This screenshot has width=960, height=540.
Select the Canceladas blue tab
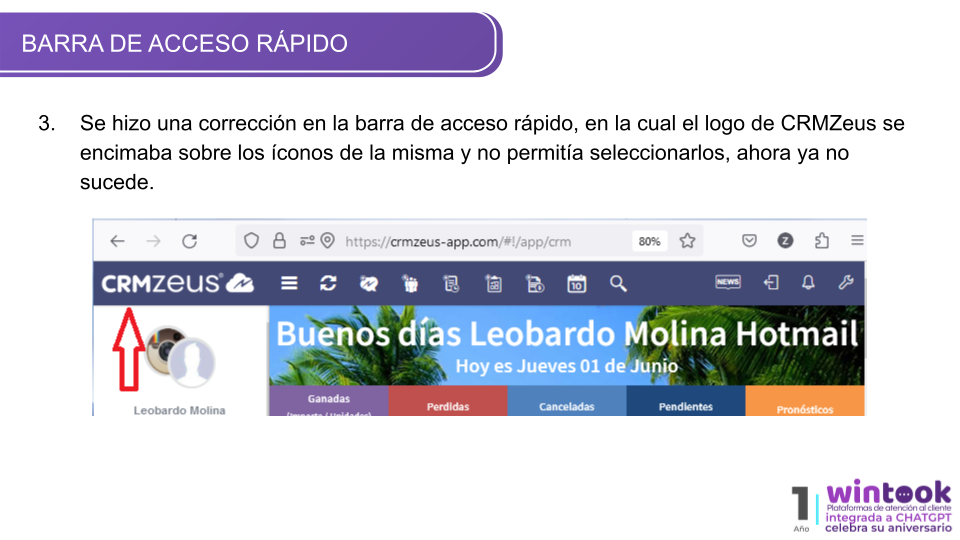pos(566,400)
